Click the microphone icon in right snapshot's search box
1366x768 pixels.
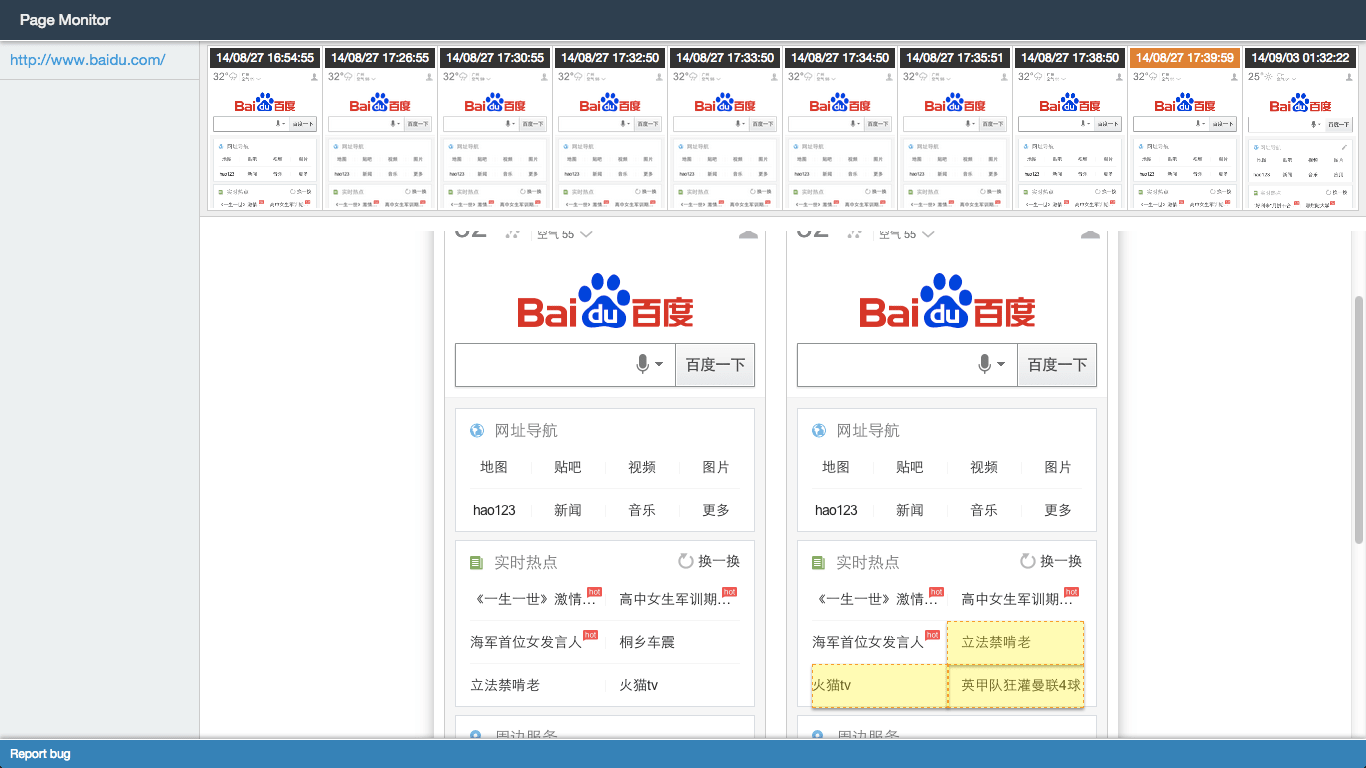(x=985, y=365)
